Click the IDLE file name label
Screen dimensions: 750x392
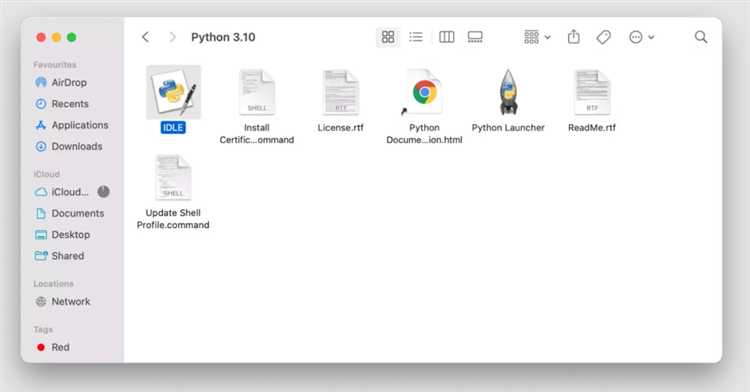point(173,128)
